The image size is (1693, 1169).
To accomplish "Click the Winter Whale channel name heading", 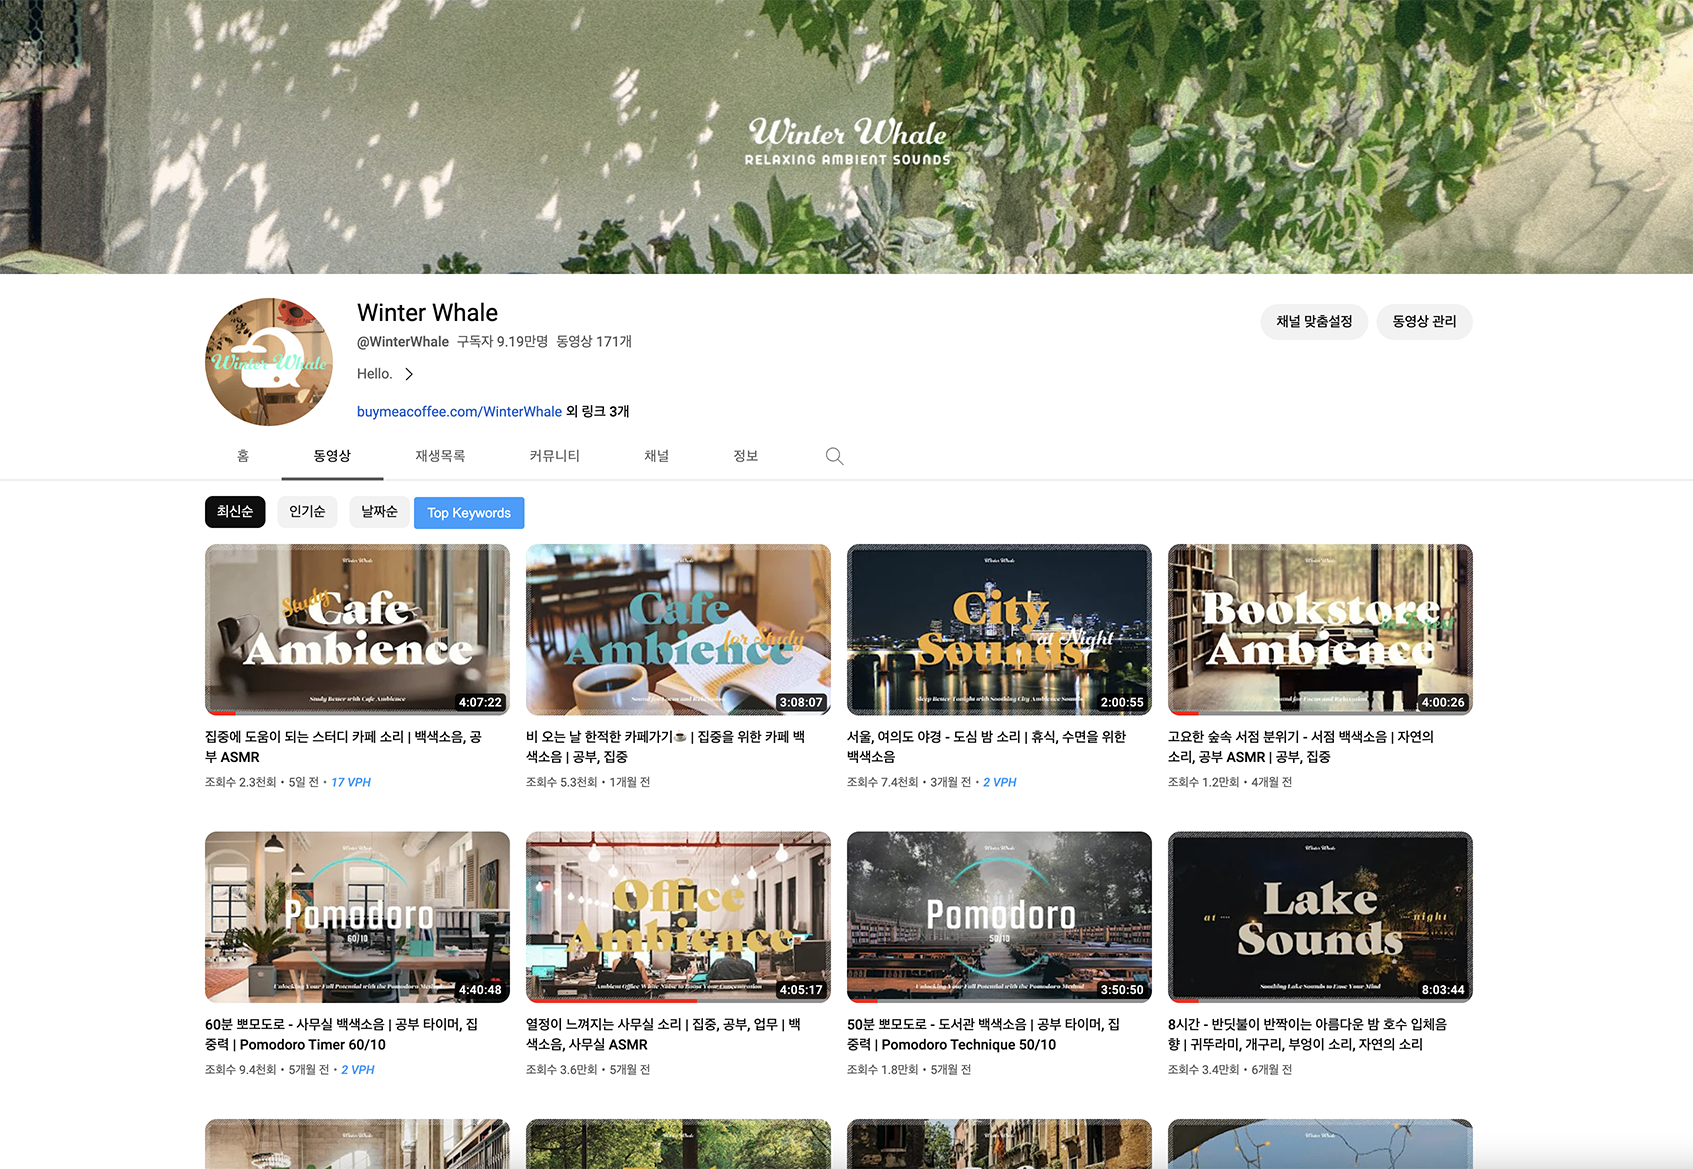I will tap(427, 313).
